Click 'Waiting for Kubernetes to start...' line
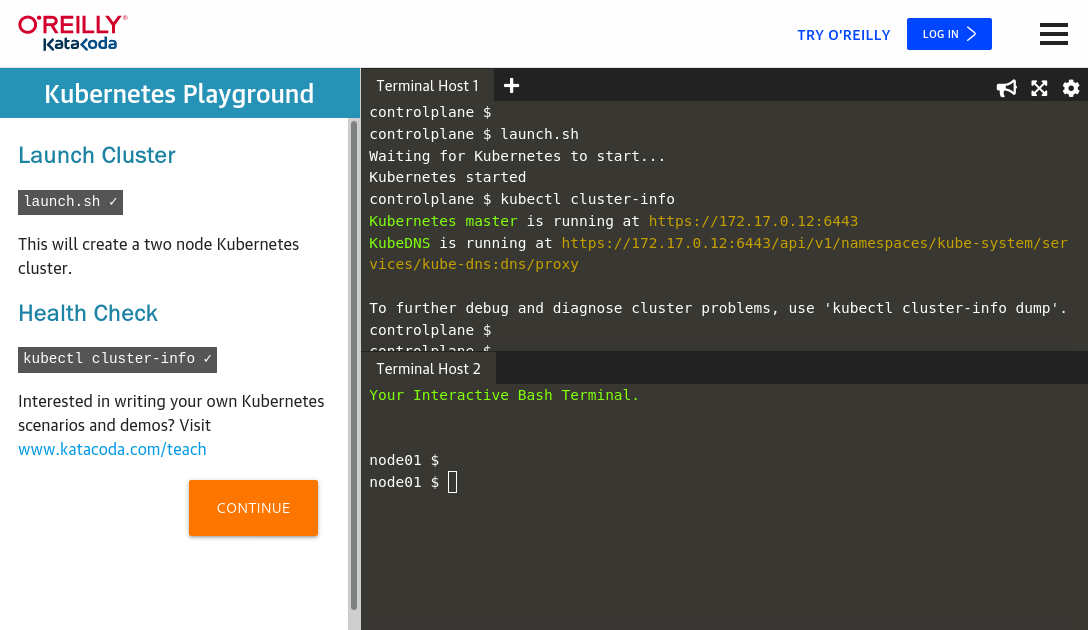1088x630 pixels. (x=517, y=156)
